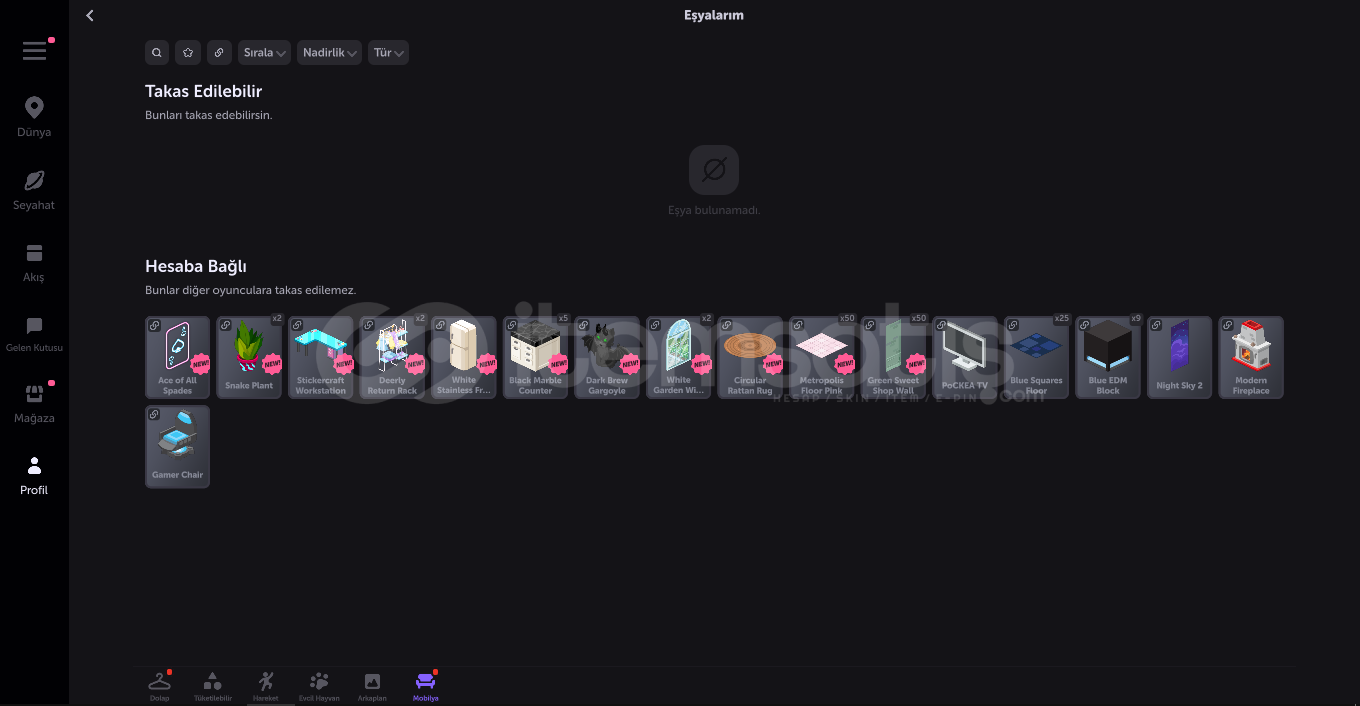Open the hamburger menu in the sidebar
The height and width of the screenshot is (706, 1360).
tap(34, 51)
